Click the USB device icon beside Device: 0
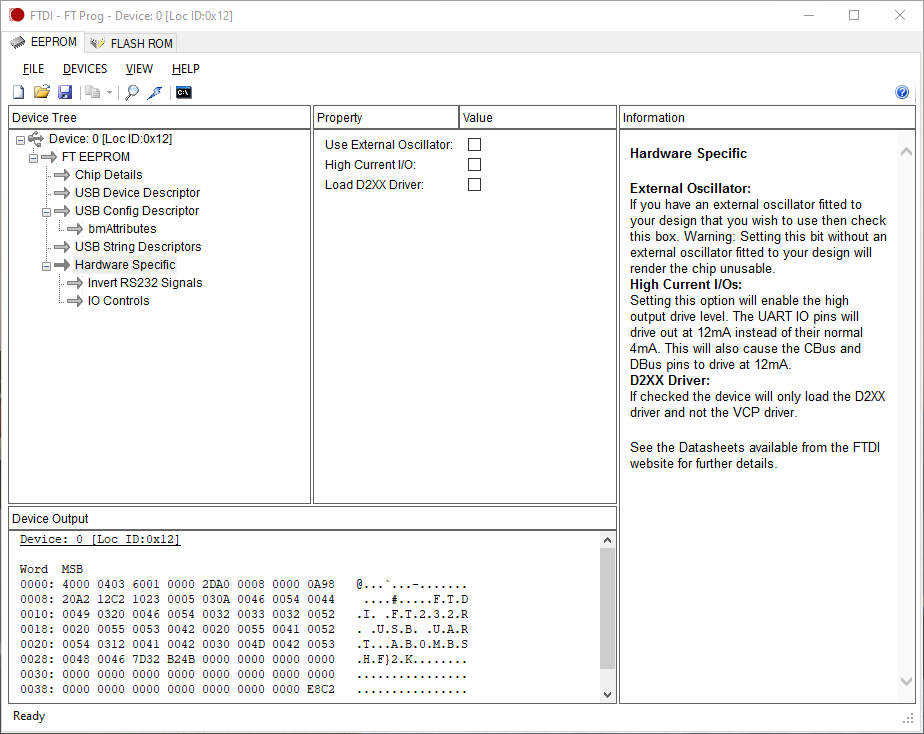The image size is (924, 734). (36, 139)
